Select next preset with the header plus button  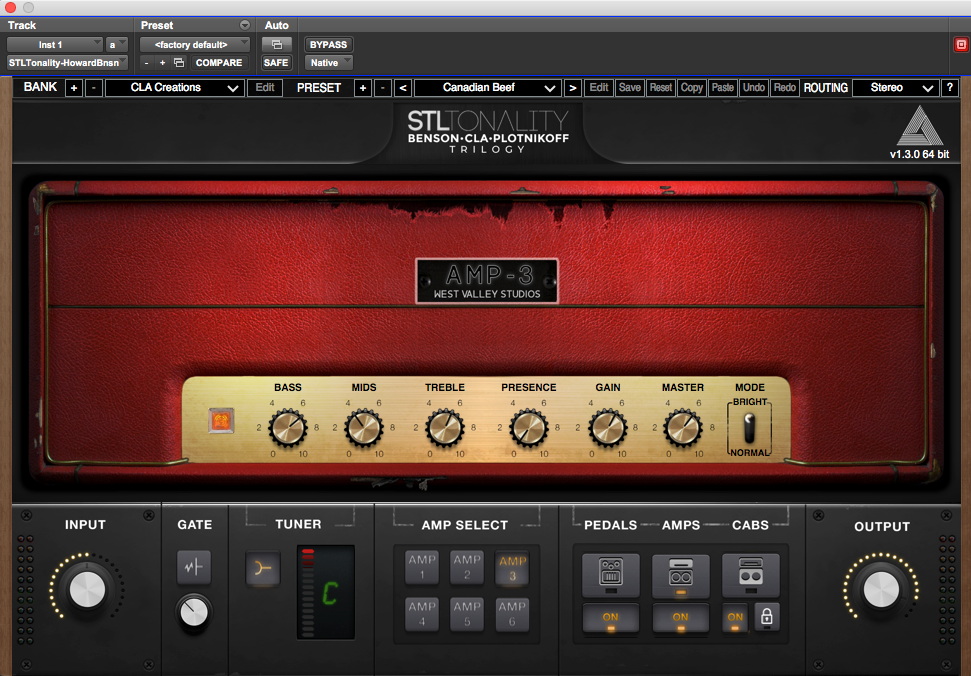click(162, 63)
